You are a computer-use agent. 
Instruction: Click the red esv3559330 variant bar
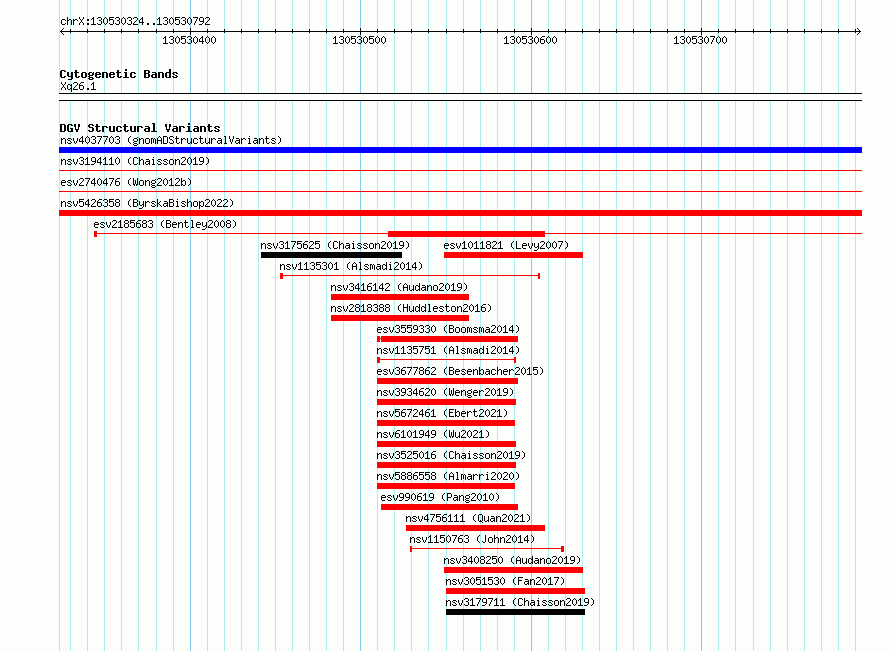(x=448, y=339)
